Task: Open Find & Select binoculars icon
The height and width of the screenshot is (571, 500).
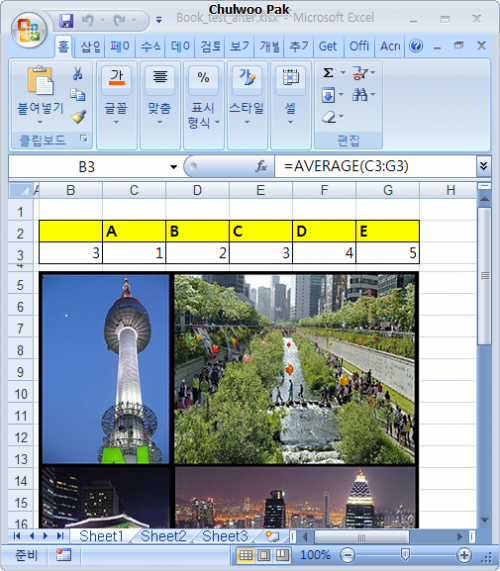Action: [x=360, y=95]
